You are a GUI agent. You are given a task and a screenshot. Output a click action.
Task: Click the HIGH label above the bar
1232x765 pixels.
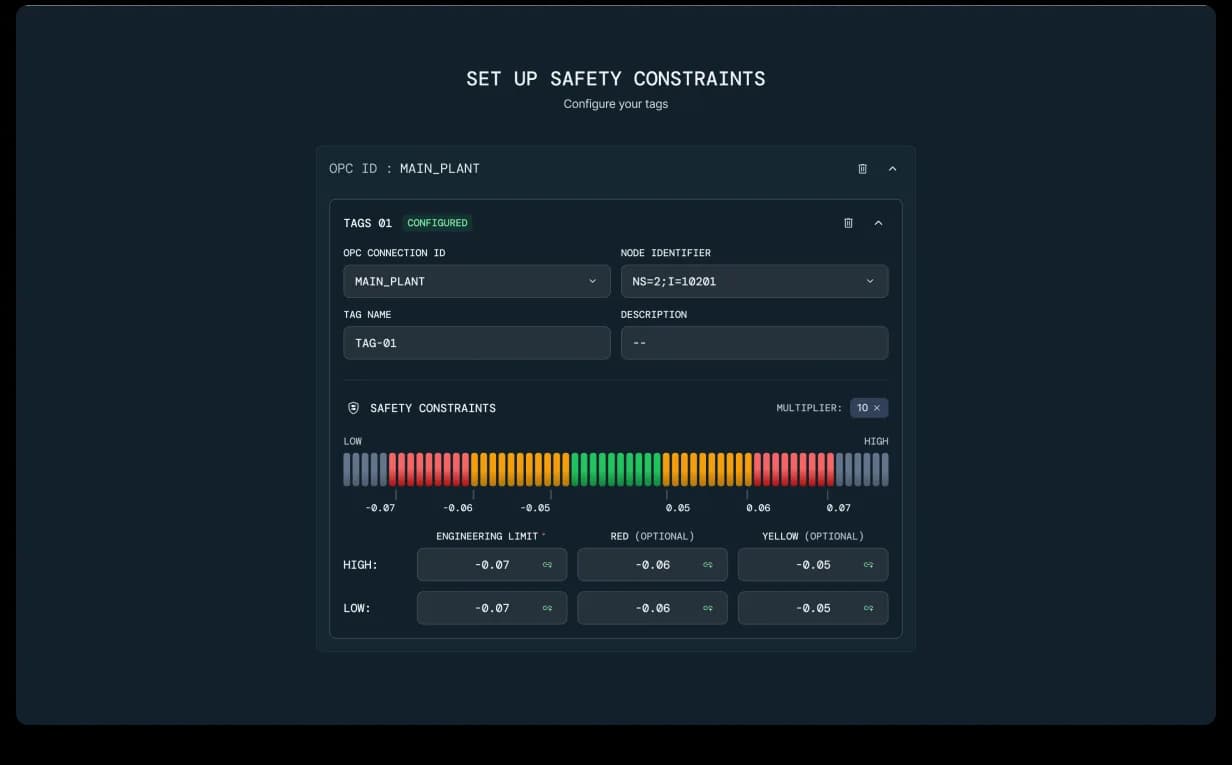pos(876,441)
